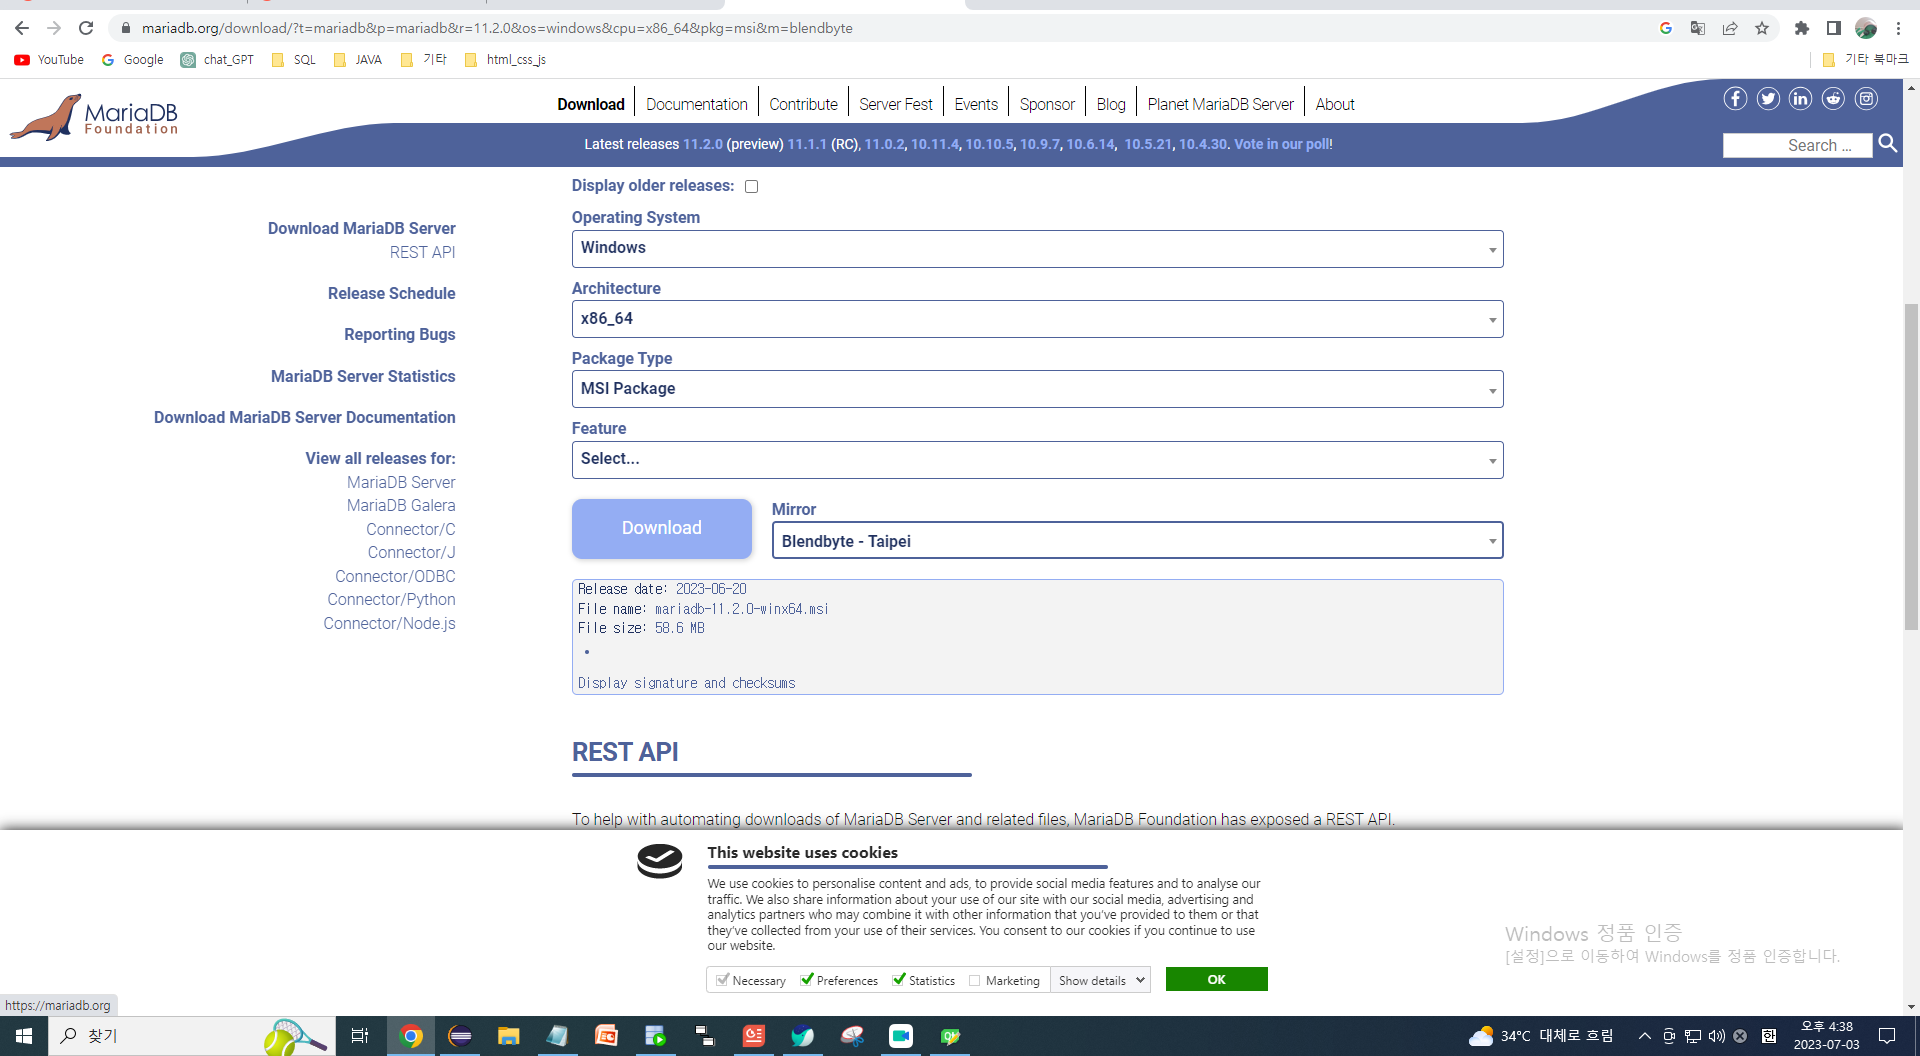Open Task View on taskbar
Image resolution: width=1920 pixels, height=1056 pixels.
(x=360, y=1036)
